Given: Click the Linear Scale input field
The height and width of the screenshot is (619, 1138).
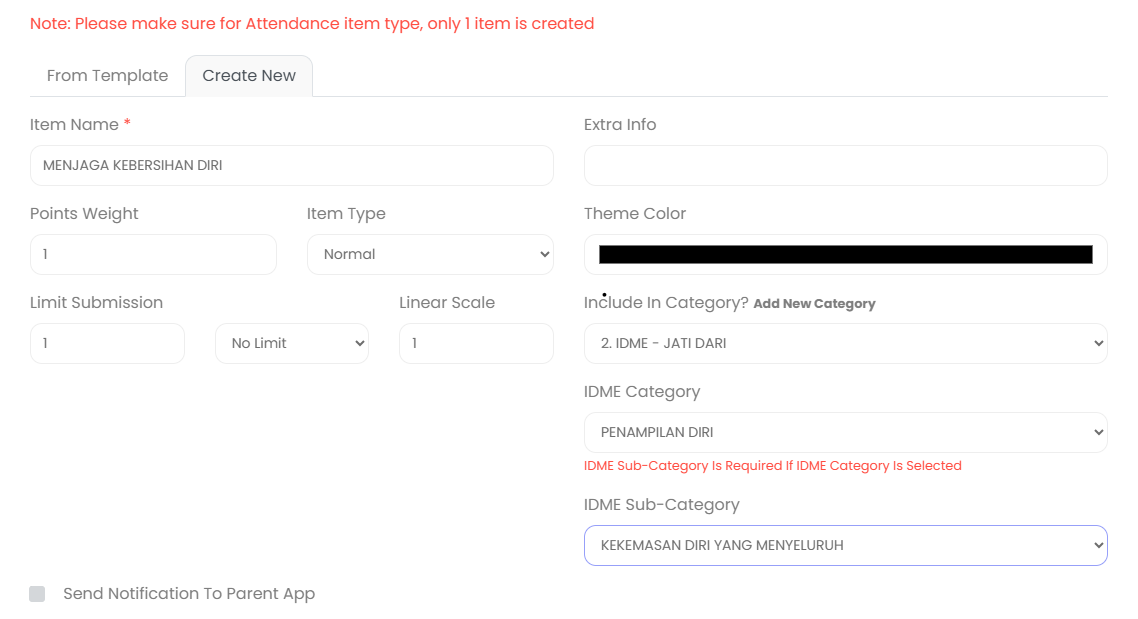Looking at the screenshot, I should click(x=476, y=343).
